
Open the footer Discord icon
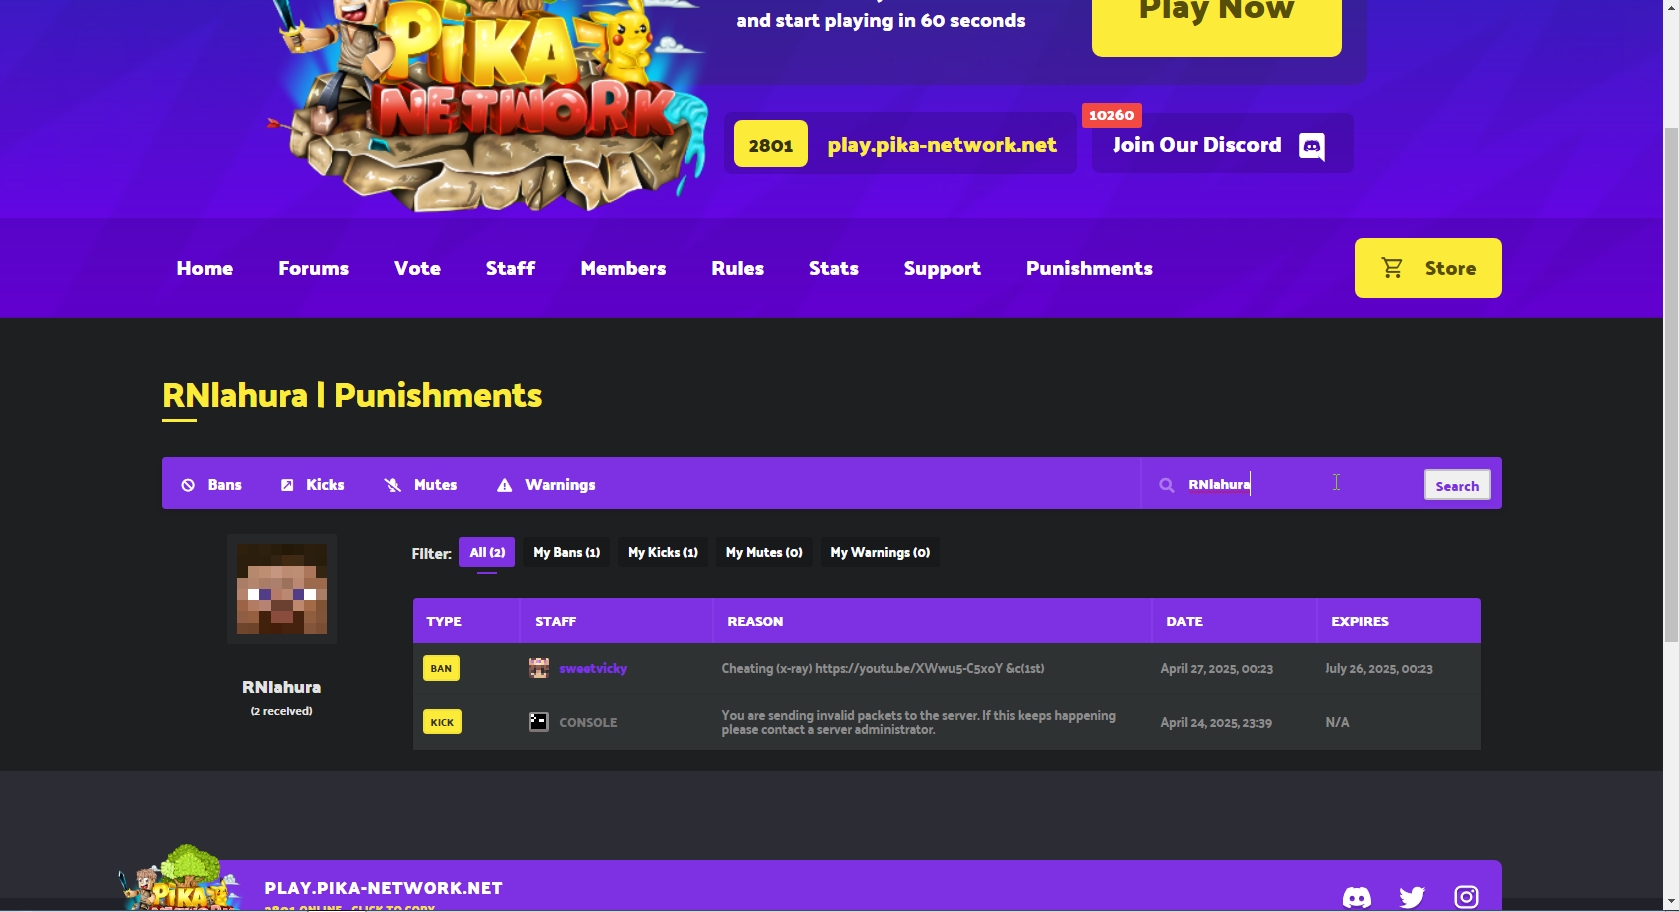pyautogui.click(x=1357, y=897)
